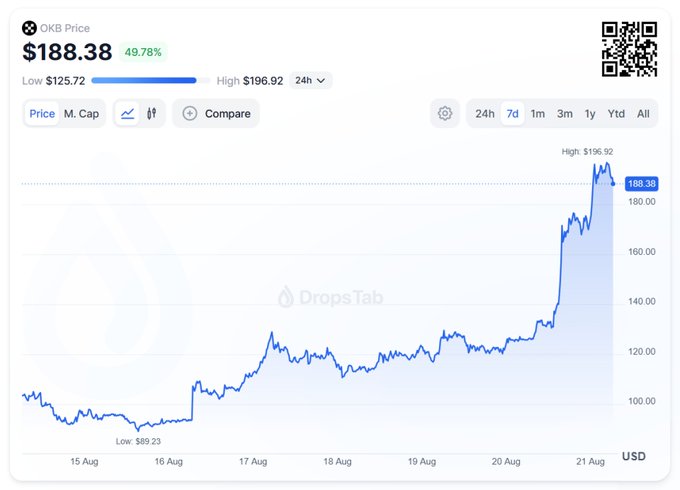Click the QR code image
The width and height of the screenshot is (680, 490).
629,49
